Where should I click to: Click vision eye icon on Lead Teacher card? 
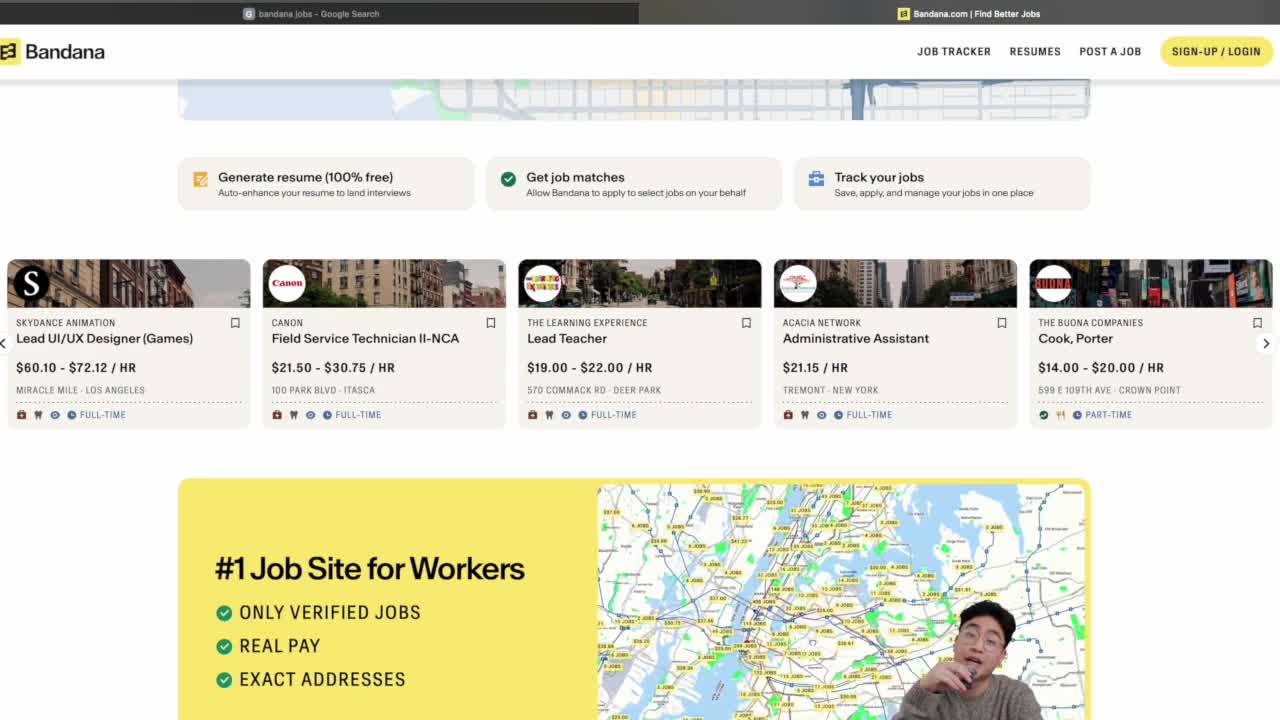coord(566,415)
